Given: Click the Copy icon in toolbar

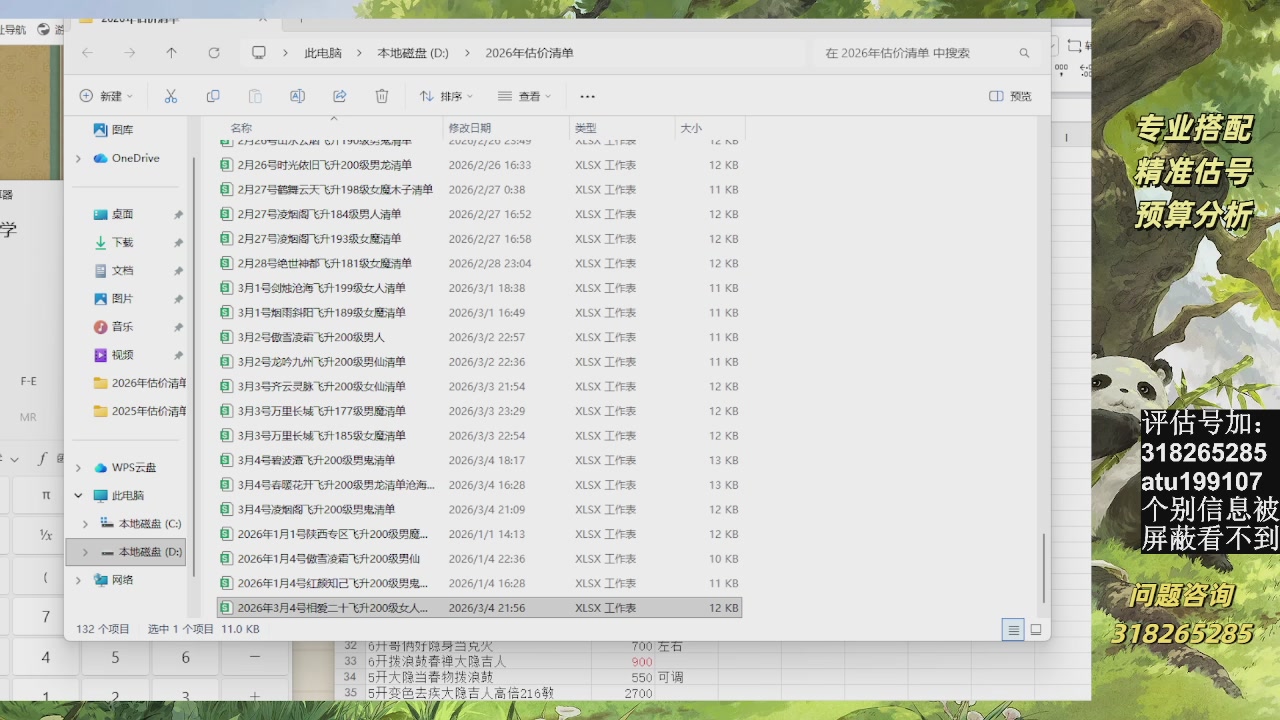Looking at the screenshot, I should tap(213, 96).
